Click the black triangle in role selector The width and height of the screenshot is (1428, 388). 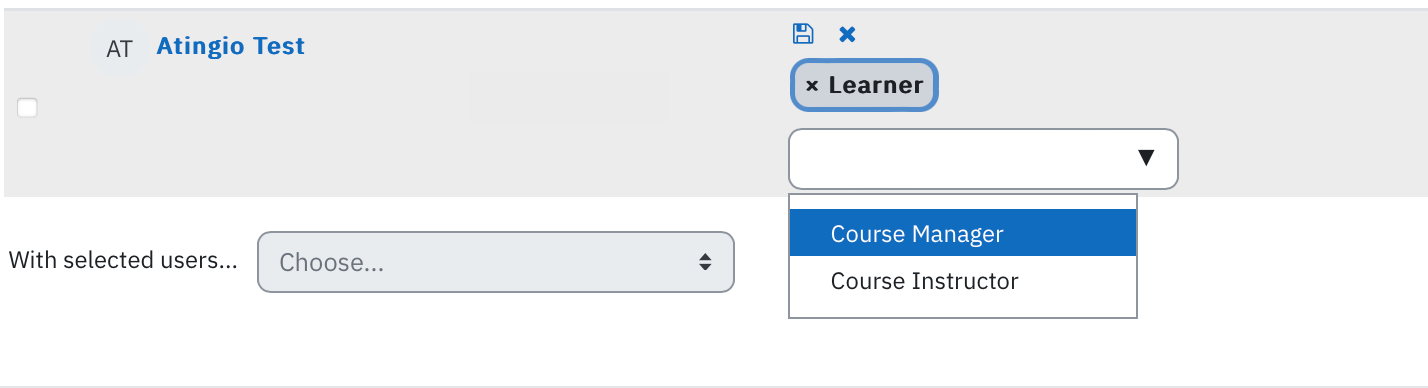pyautogui.click(x=1146, y=158)
